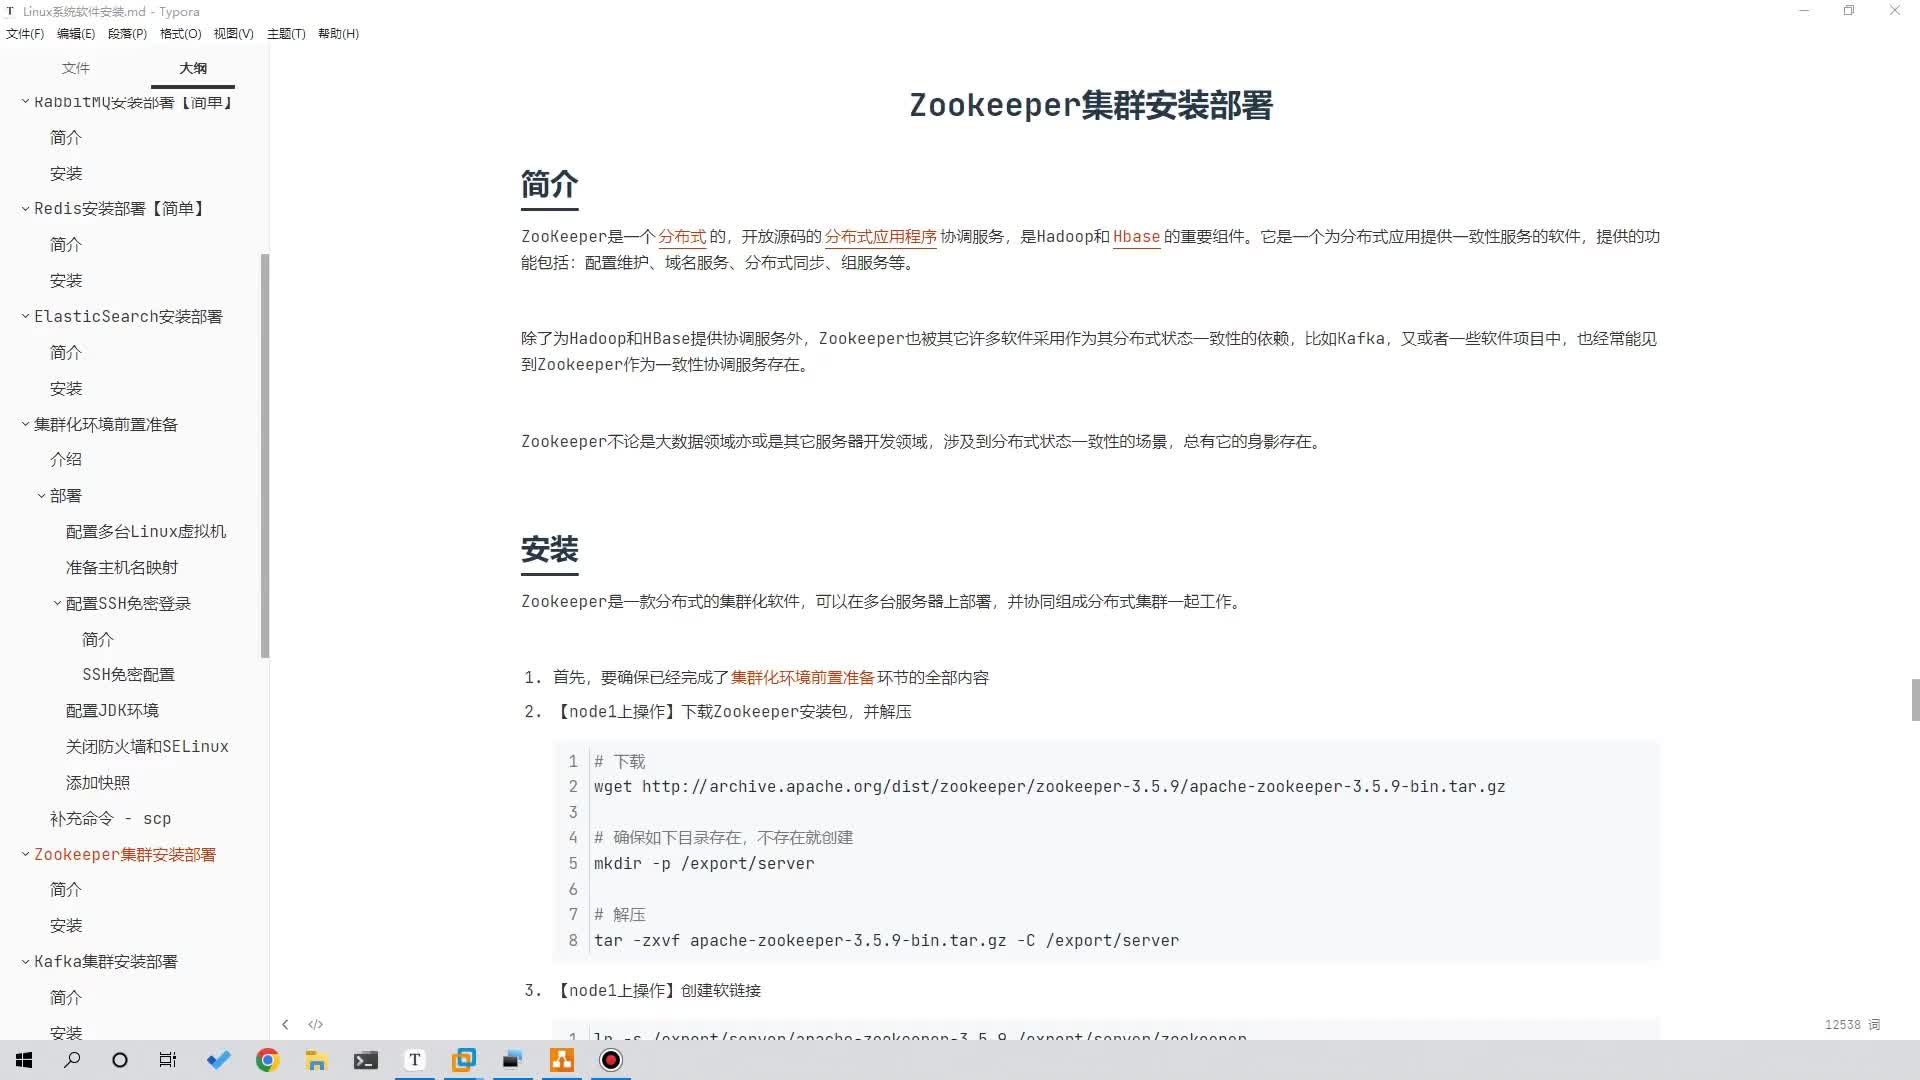Open Task View in taskbar
The height and width of the screenshot is (1080, 1920).
point(168,1060)
